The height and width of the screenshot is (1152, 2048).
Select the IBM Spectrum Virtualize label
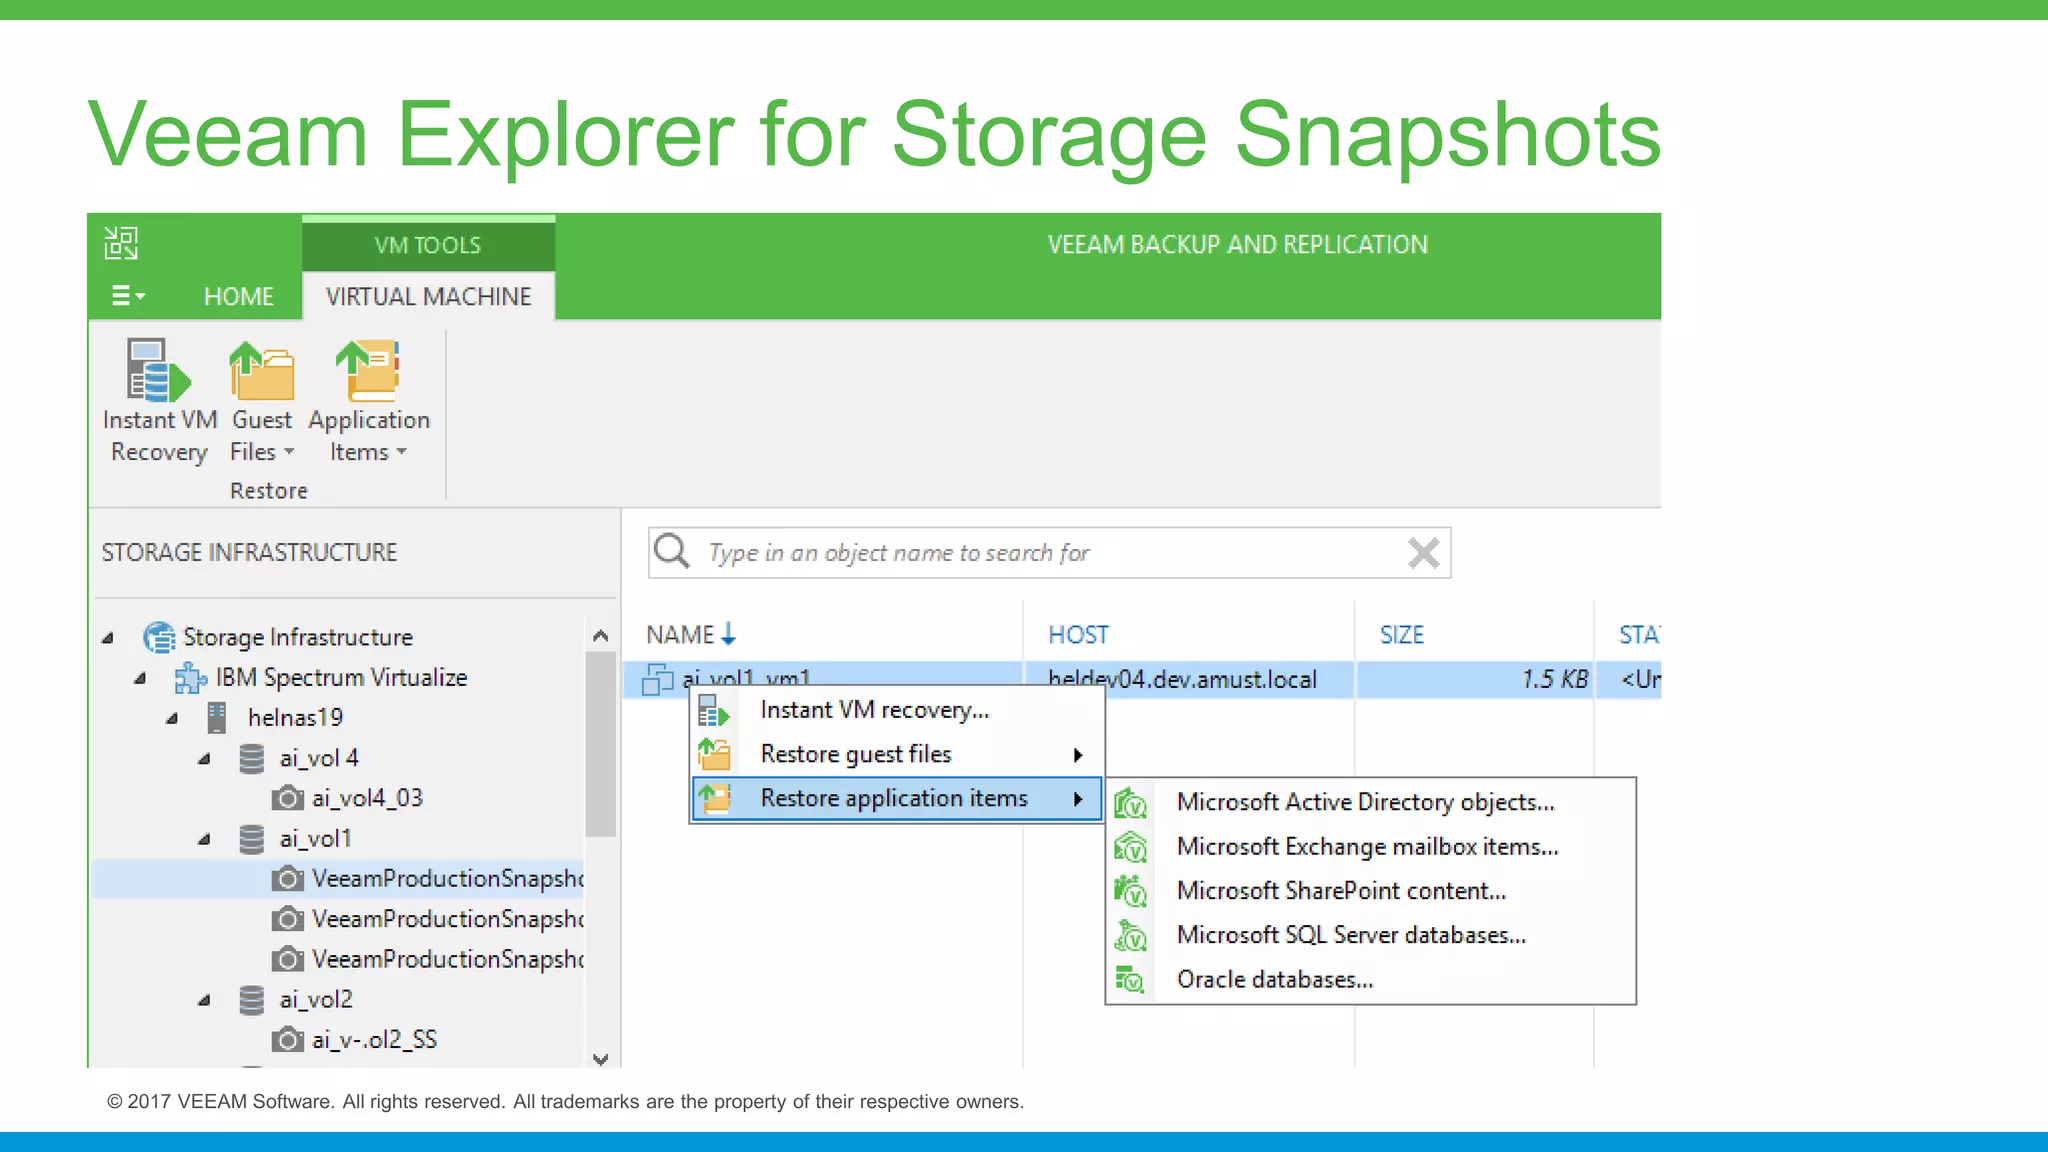(x=341, y=677)
